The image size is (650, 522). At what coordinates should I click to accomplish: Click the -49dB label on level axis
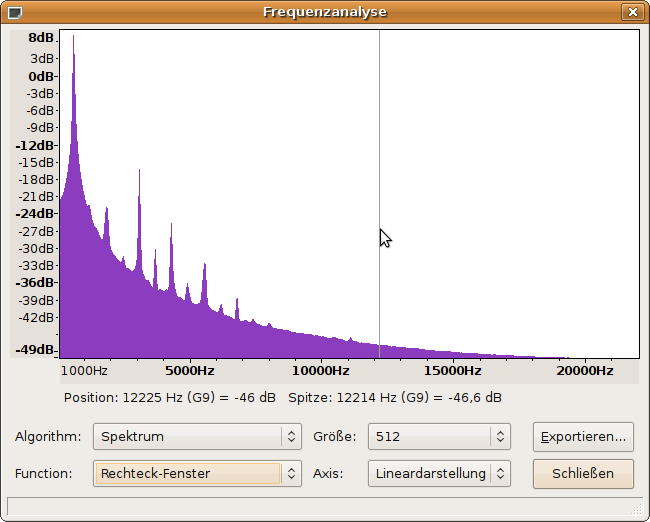(35, 350)
